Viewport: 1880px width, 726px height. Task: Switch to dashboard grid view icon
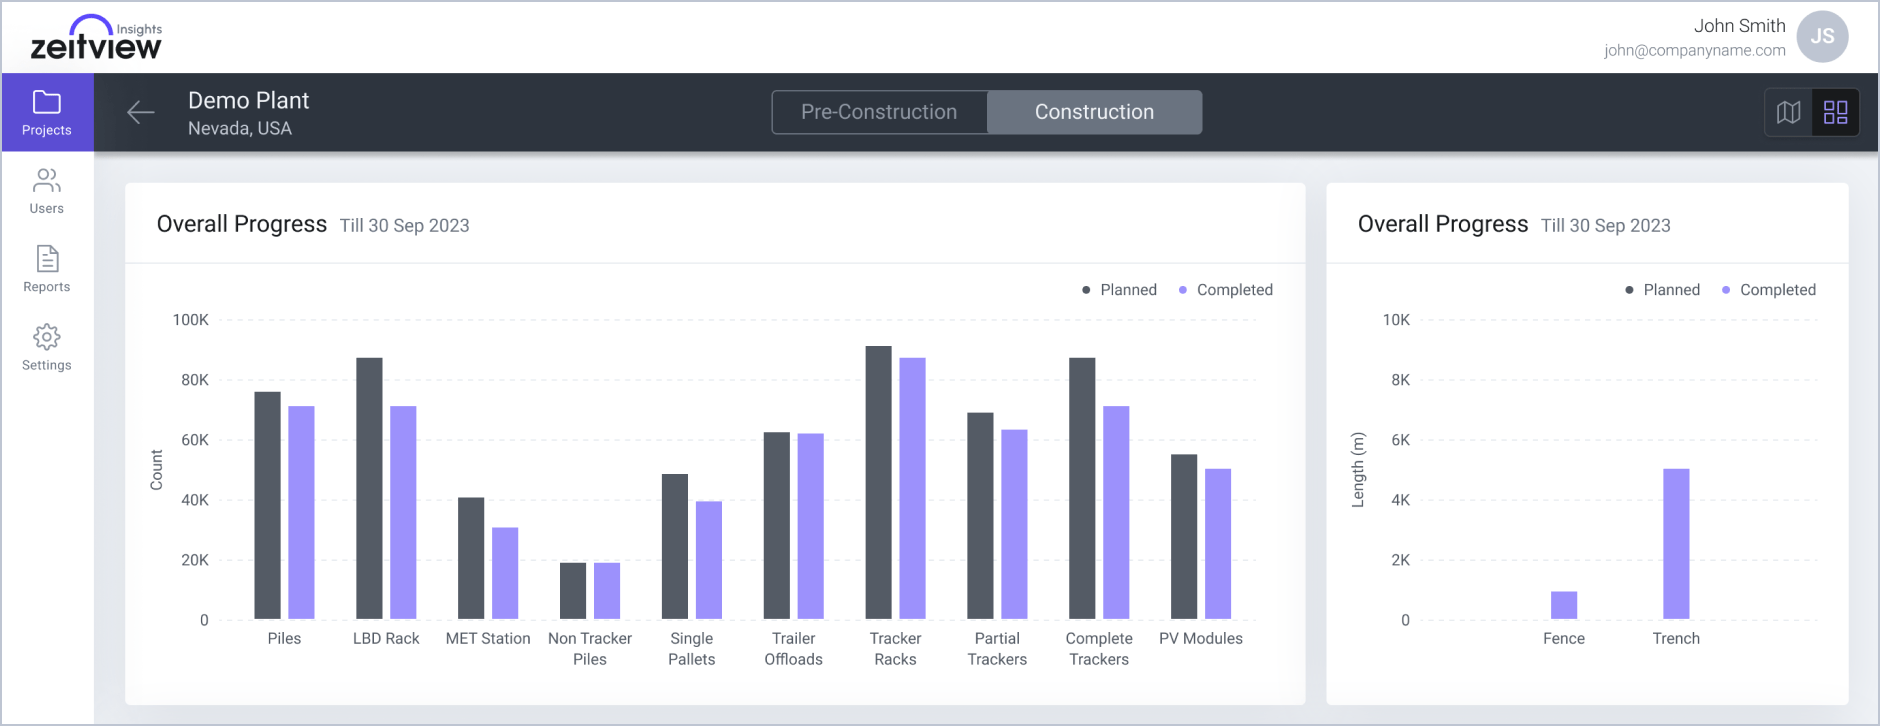point(1836,112)
